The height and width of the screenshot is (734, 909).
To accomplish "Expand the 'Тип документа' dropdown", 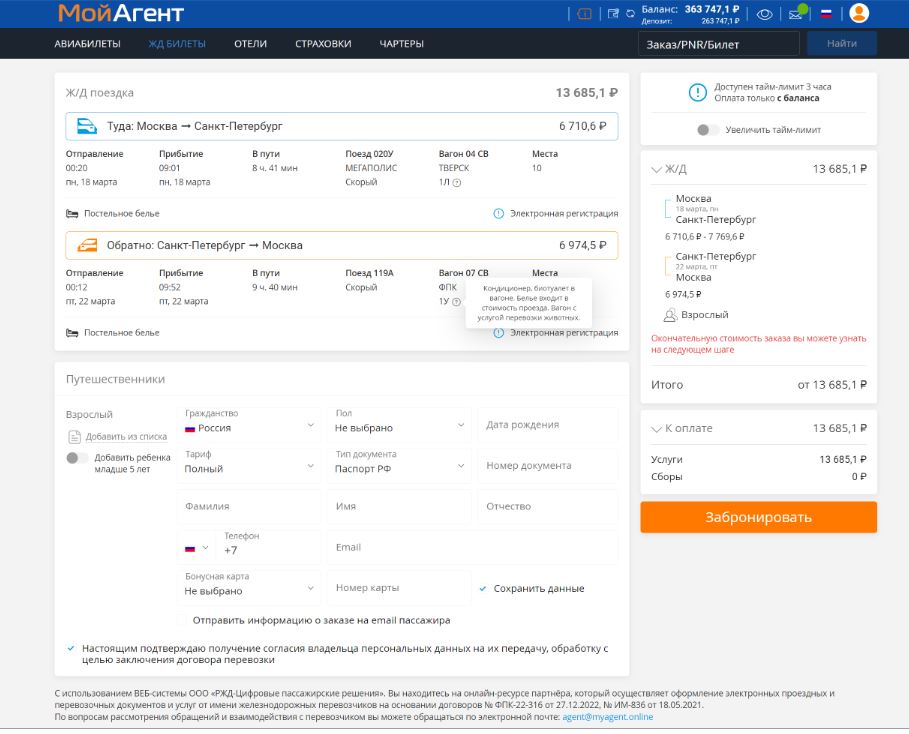I will tap(400, 467).
